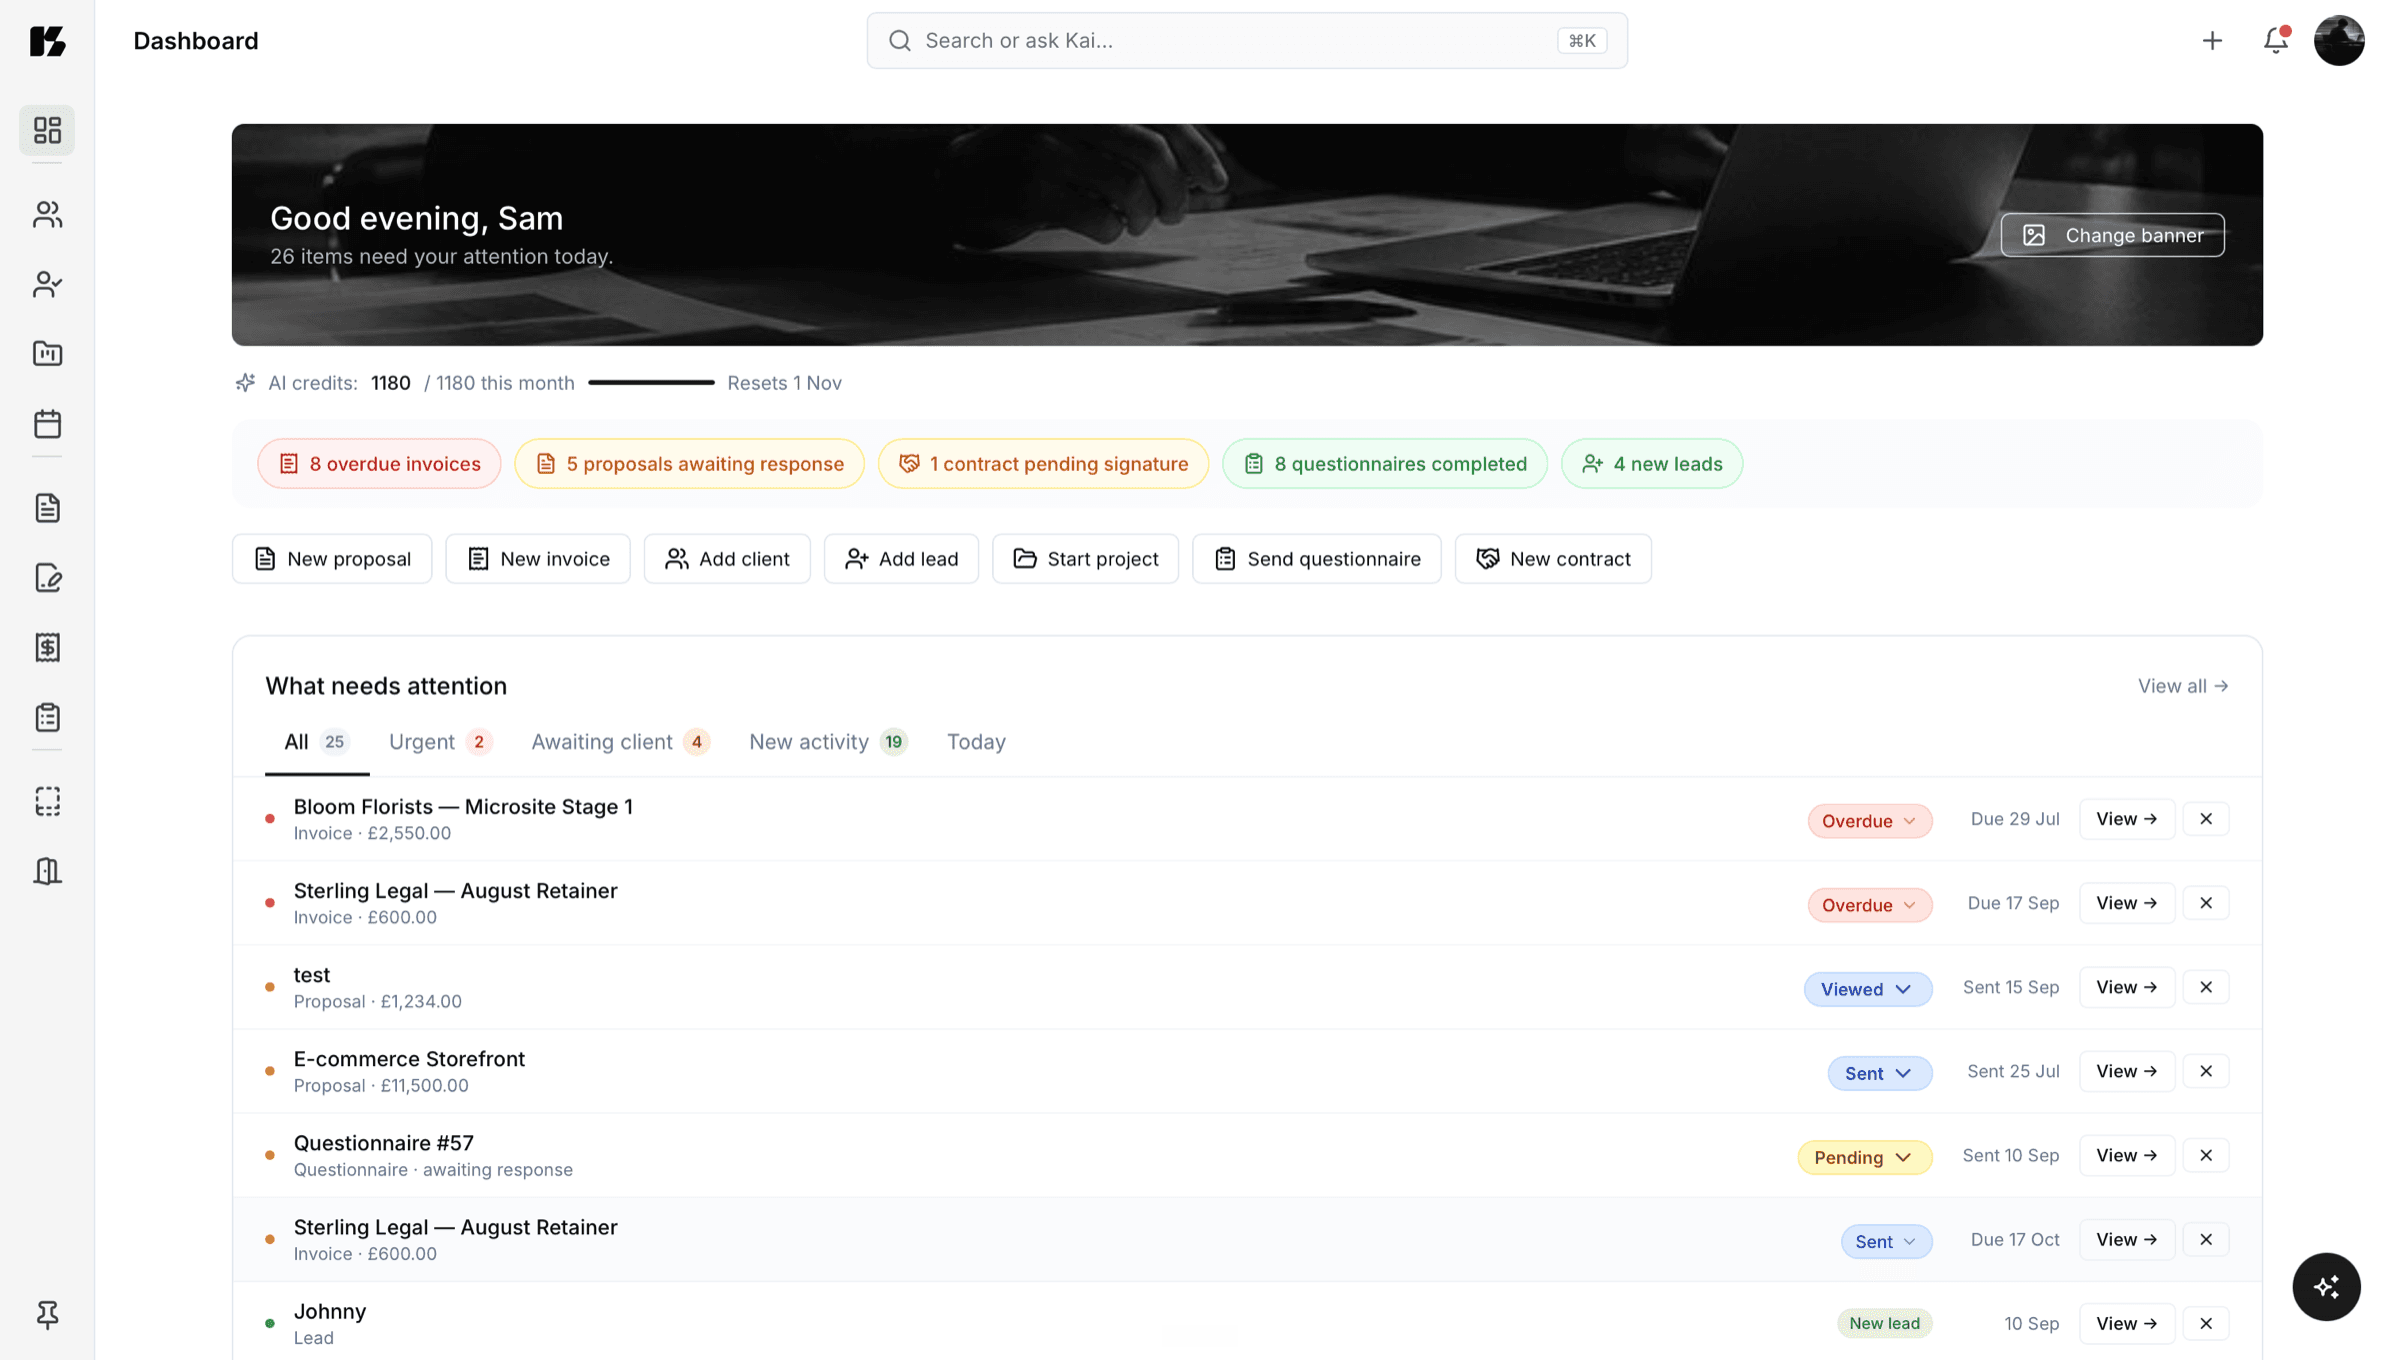This screenshot has width=2400, height=1360.
Task: Switch to the Awaiting client tab
Action: (620, 741)
